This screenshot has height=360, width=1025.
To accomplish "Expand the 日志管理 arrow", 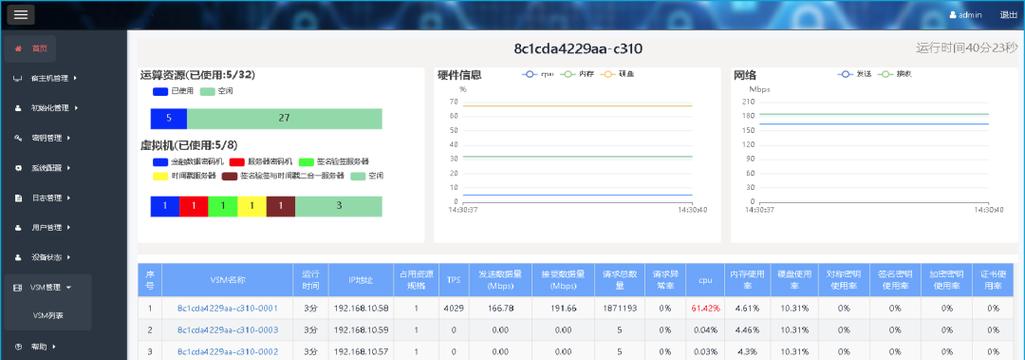I will tap(69, 198).
